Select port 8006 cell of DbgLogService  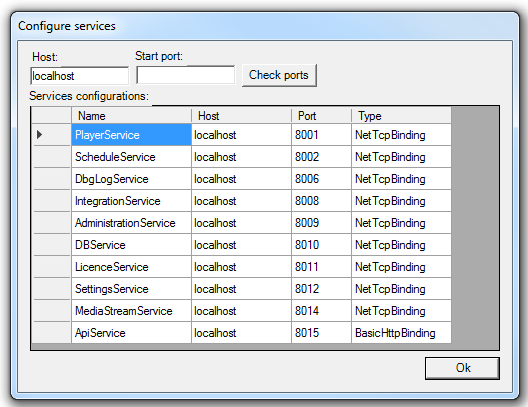click(321, 179)
